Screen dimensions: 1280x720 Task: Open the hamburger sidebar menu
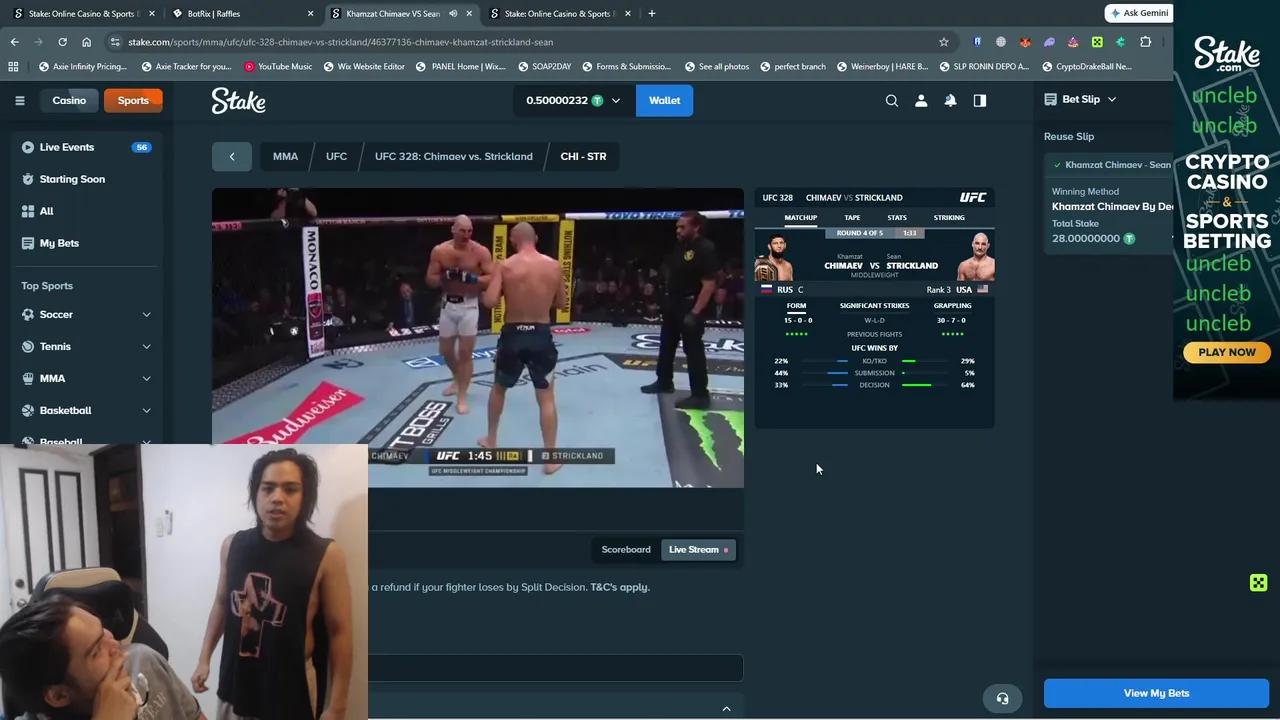pyautogui.click(x=20, y=100)
